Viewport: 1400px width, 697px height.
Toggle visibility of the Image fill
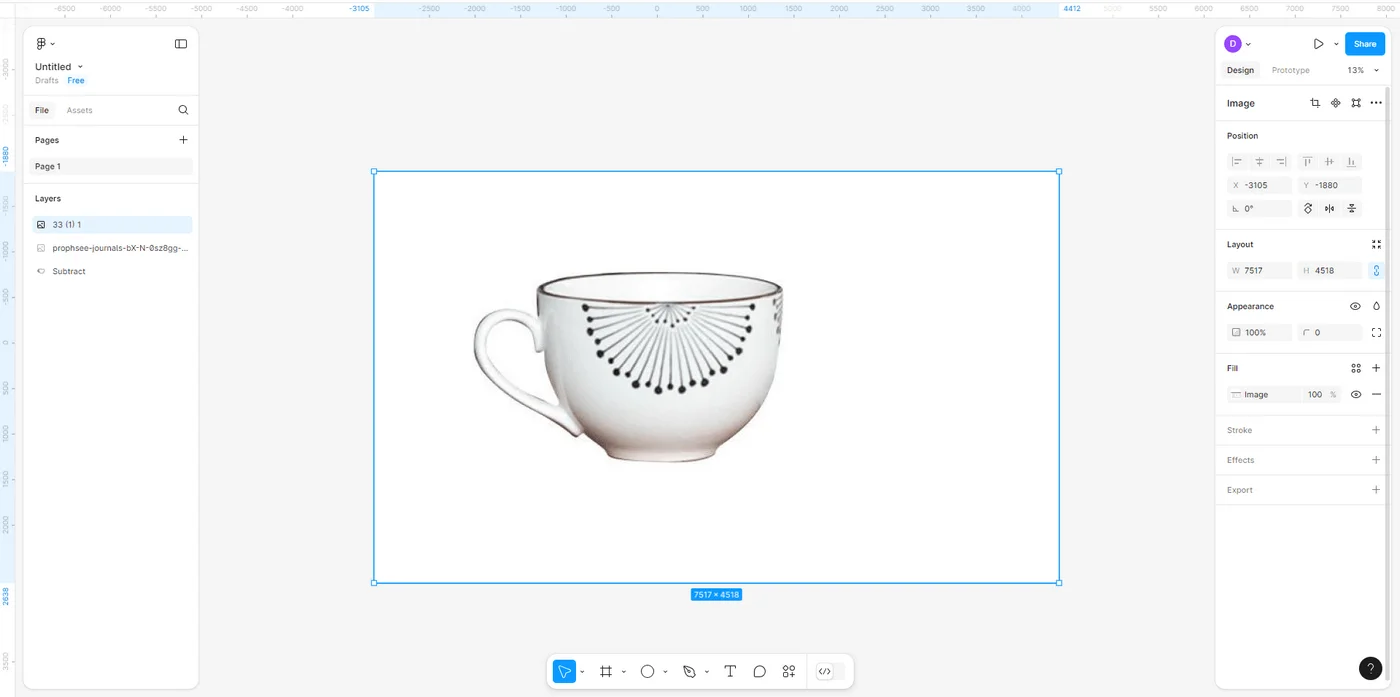pos(1356,395)
